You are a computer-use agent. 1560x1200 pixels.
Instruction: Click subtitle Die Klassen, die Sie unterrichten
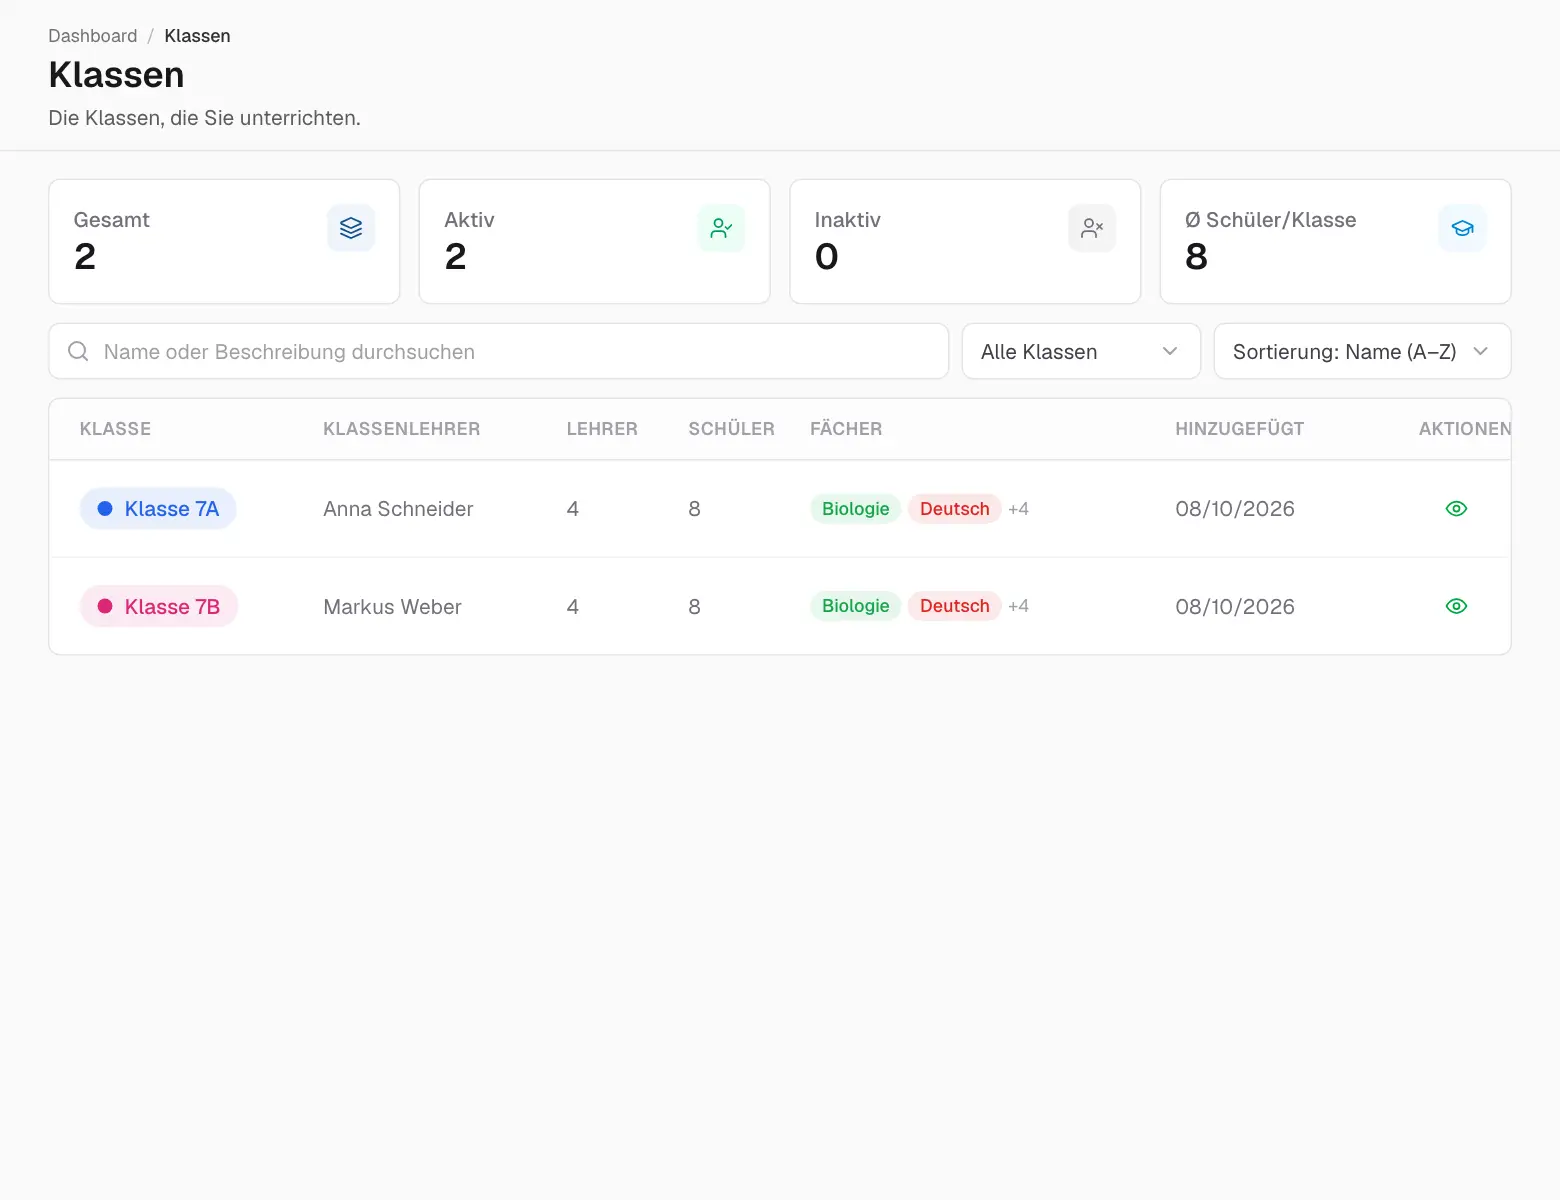coord(204,118)
